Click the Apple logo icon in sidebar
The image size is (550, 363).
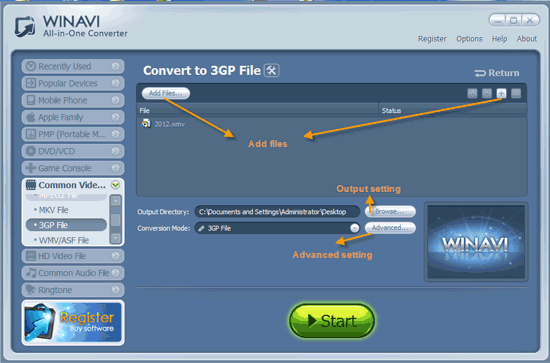(x=31, y=117)
